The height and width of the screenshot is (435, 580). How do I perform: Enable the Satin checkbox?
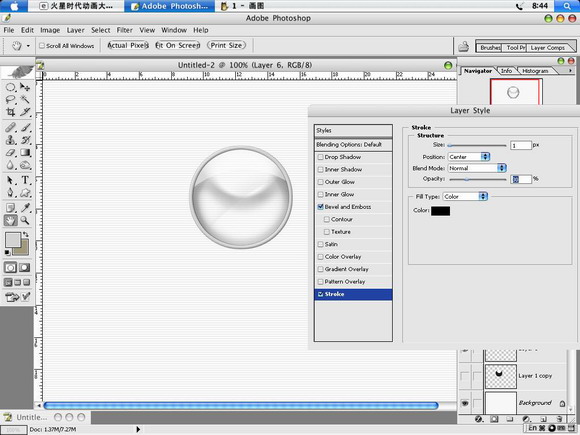pos(321,244)
